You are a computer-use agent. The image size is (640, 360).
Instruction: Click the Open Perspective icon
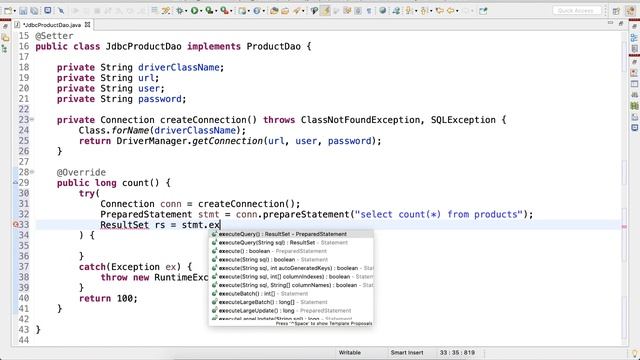point(616,11)
